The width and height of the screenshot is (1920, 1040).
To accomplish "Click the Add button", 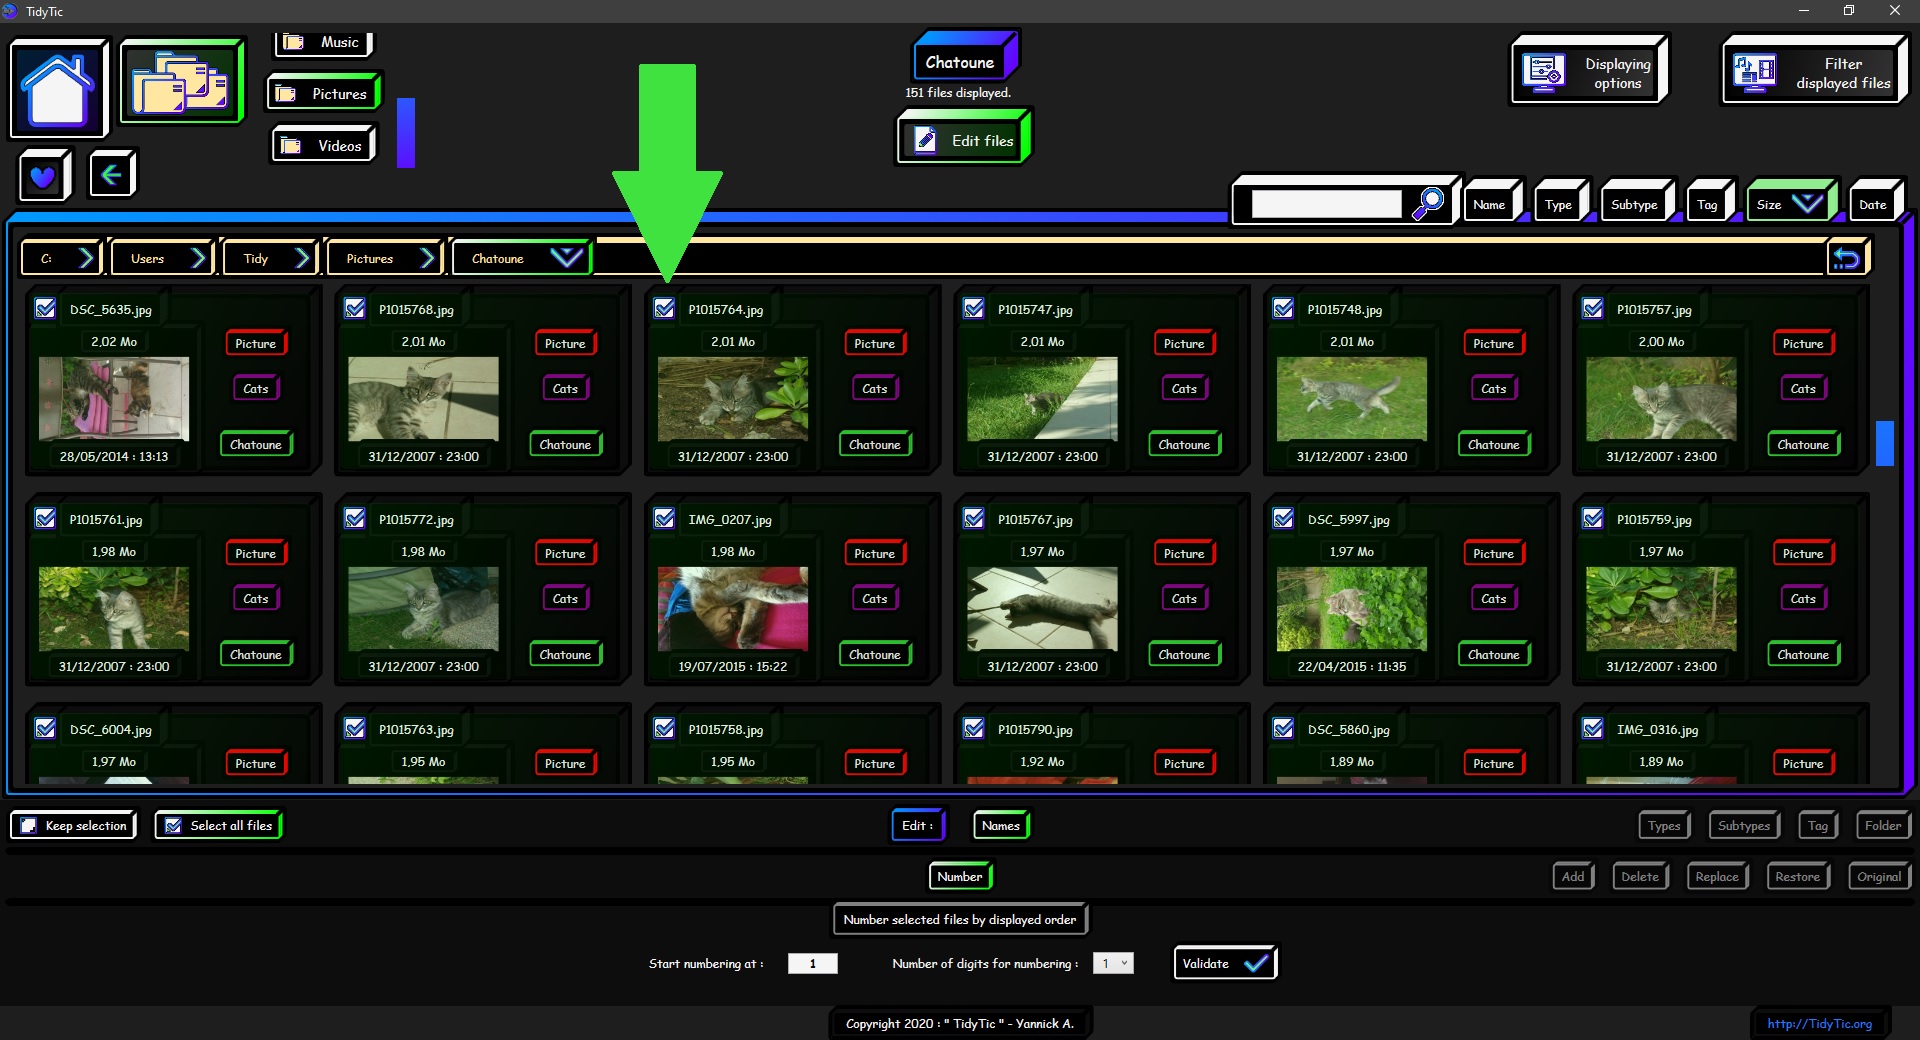I will [1573, 876].
